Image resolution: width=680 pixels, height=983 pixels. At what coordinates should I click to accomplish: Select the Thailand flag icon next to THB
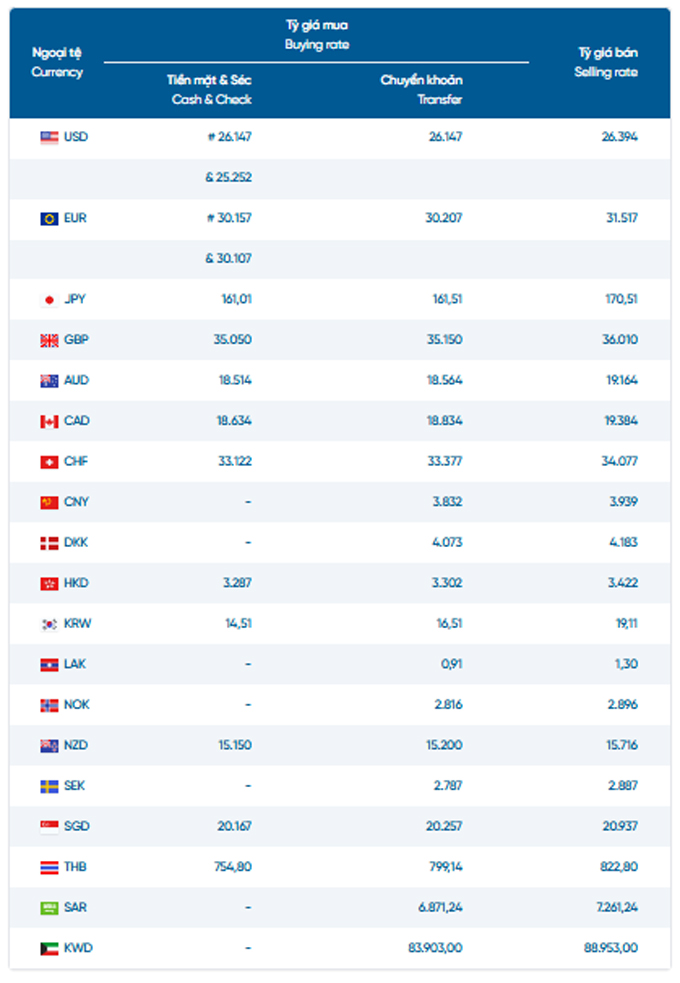[x=49, y=868]
